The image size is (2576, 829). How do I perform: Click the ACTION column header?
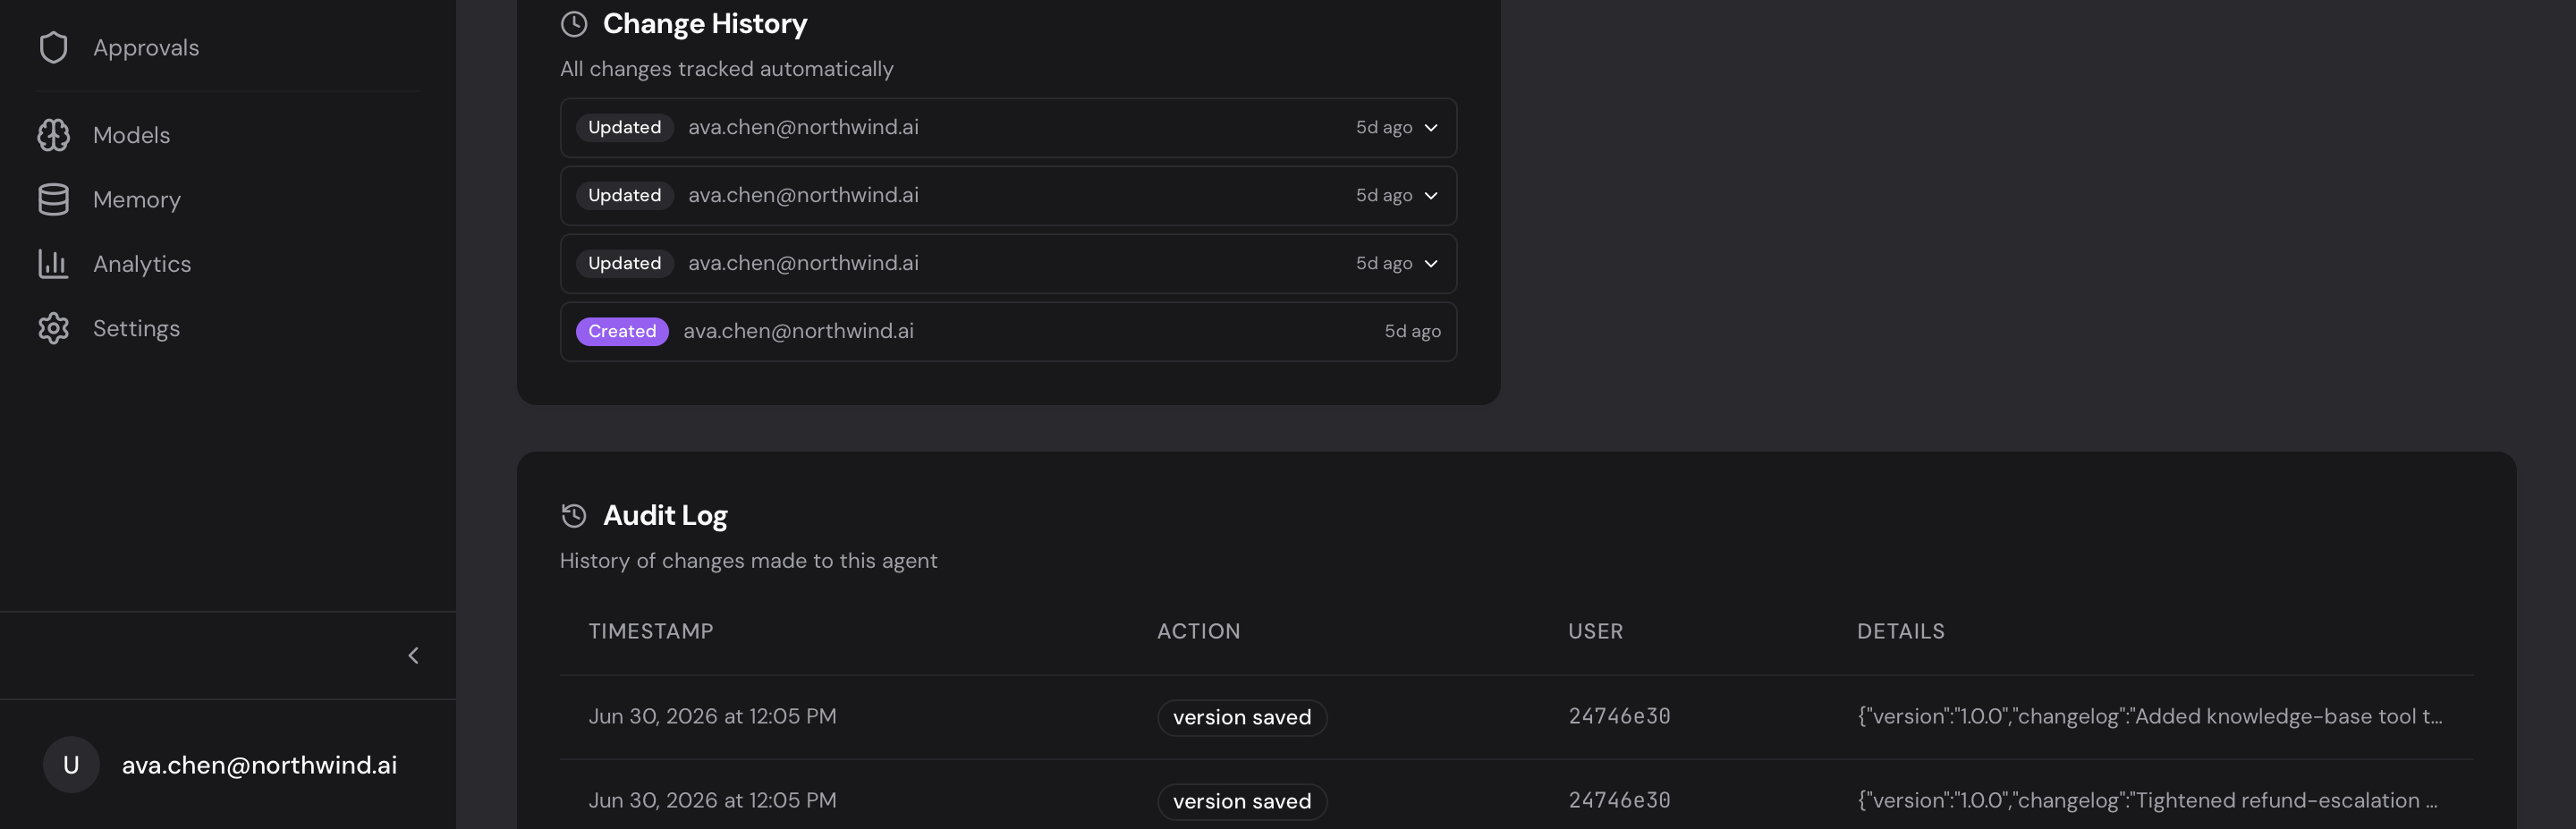[1198, 631]
